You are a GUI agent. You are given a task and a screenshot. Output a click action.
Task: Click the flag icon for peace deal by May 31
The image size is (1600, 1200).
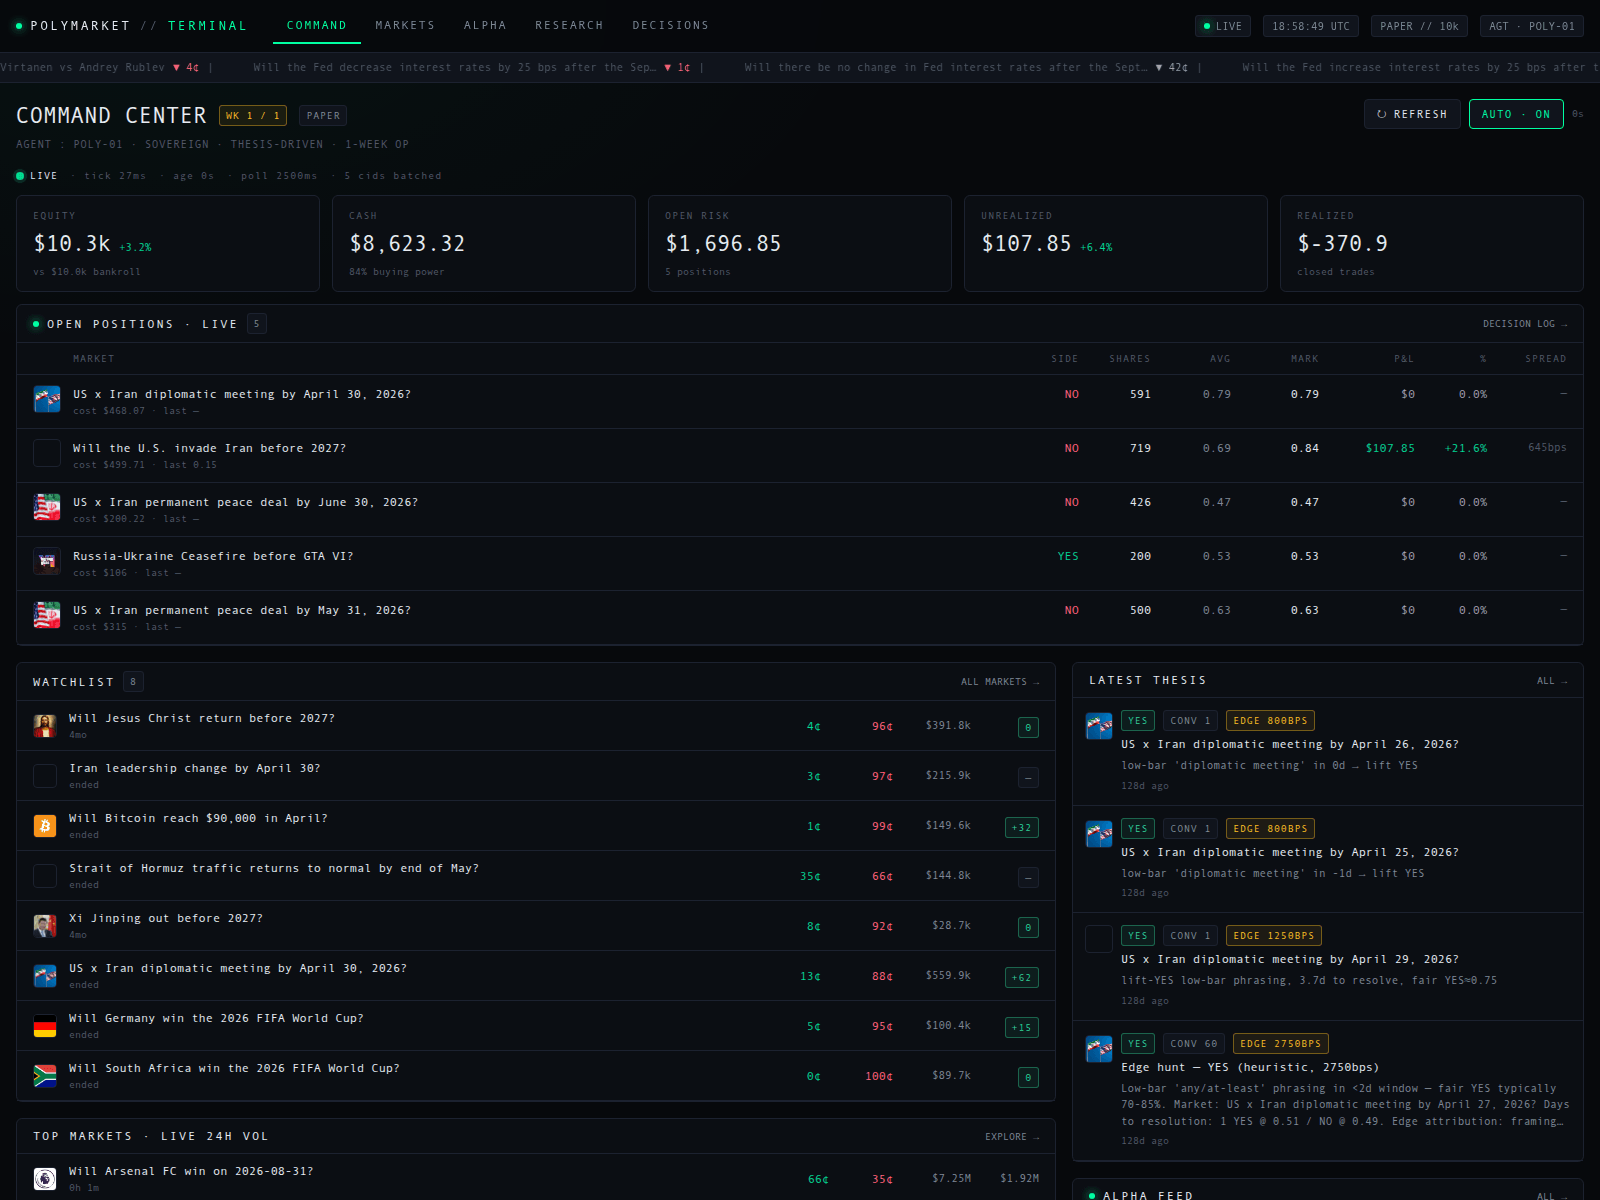pyautogui.click(x=47, y=615)
